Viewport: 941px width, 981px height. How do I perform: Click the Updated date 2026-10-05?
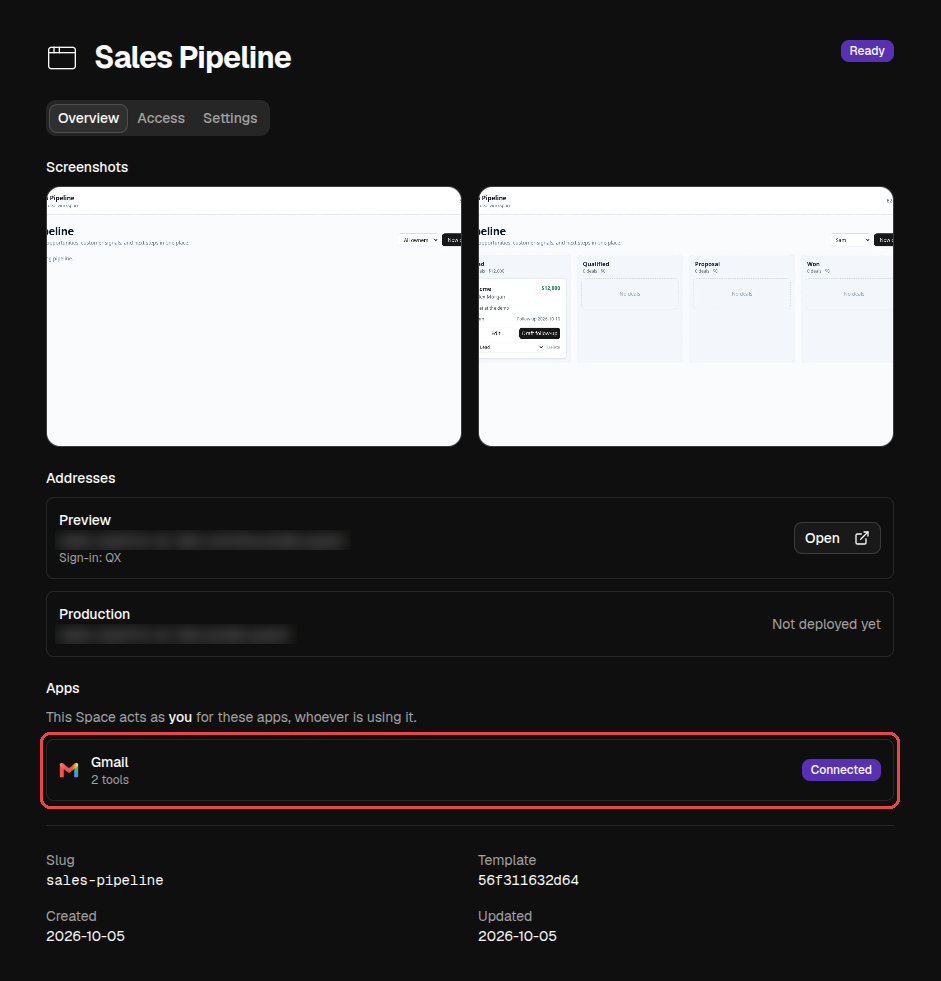517,937
